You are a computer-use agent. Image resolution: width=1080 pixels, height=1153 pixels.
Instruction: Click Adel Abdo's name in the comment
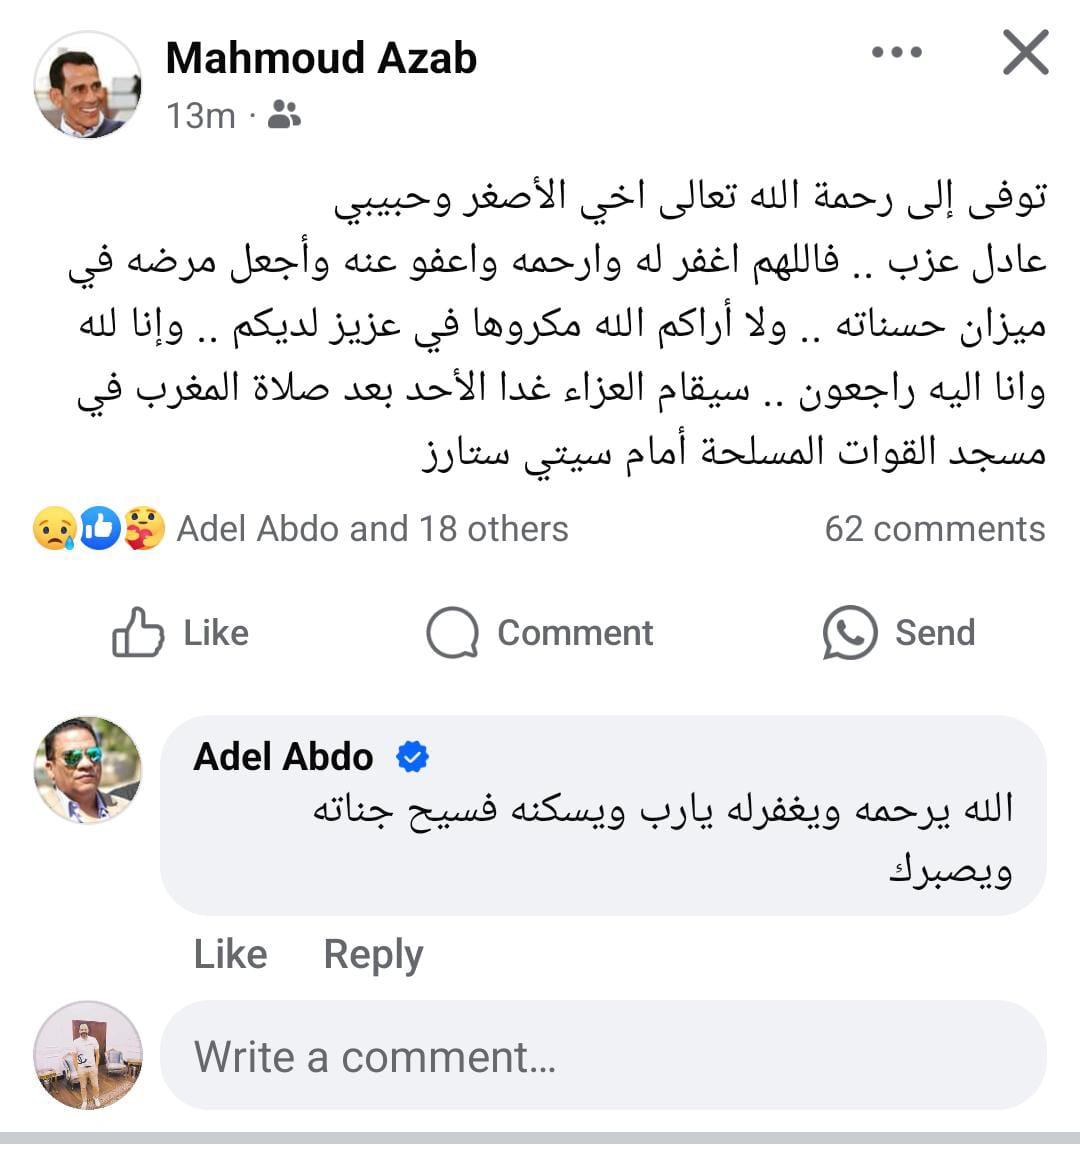283,757
